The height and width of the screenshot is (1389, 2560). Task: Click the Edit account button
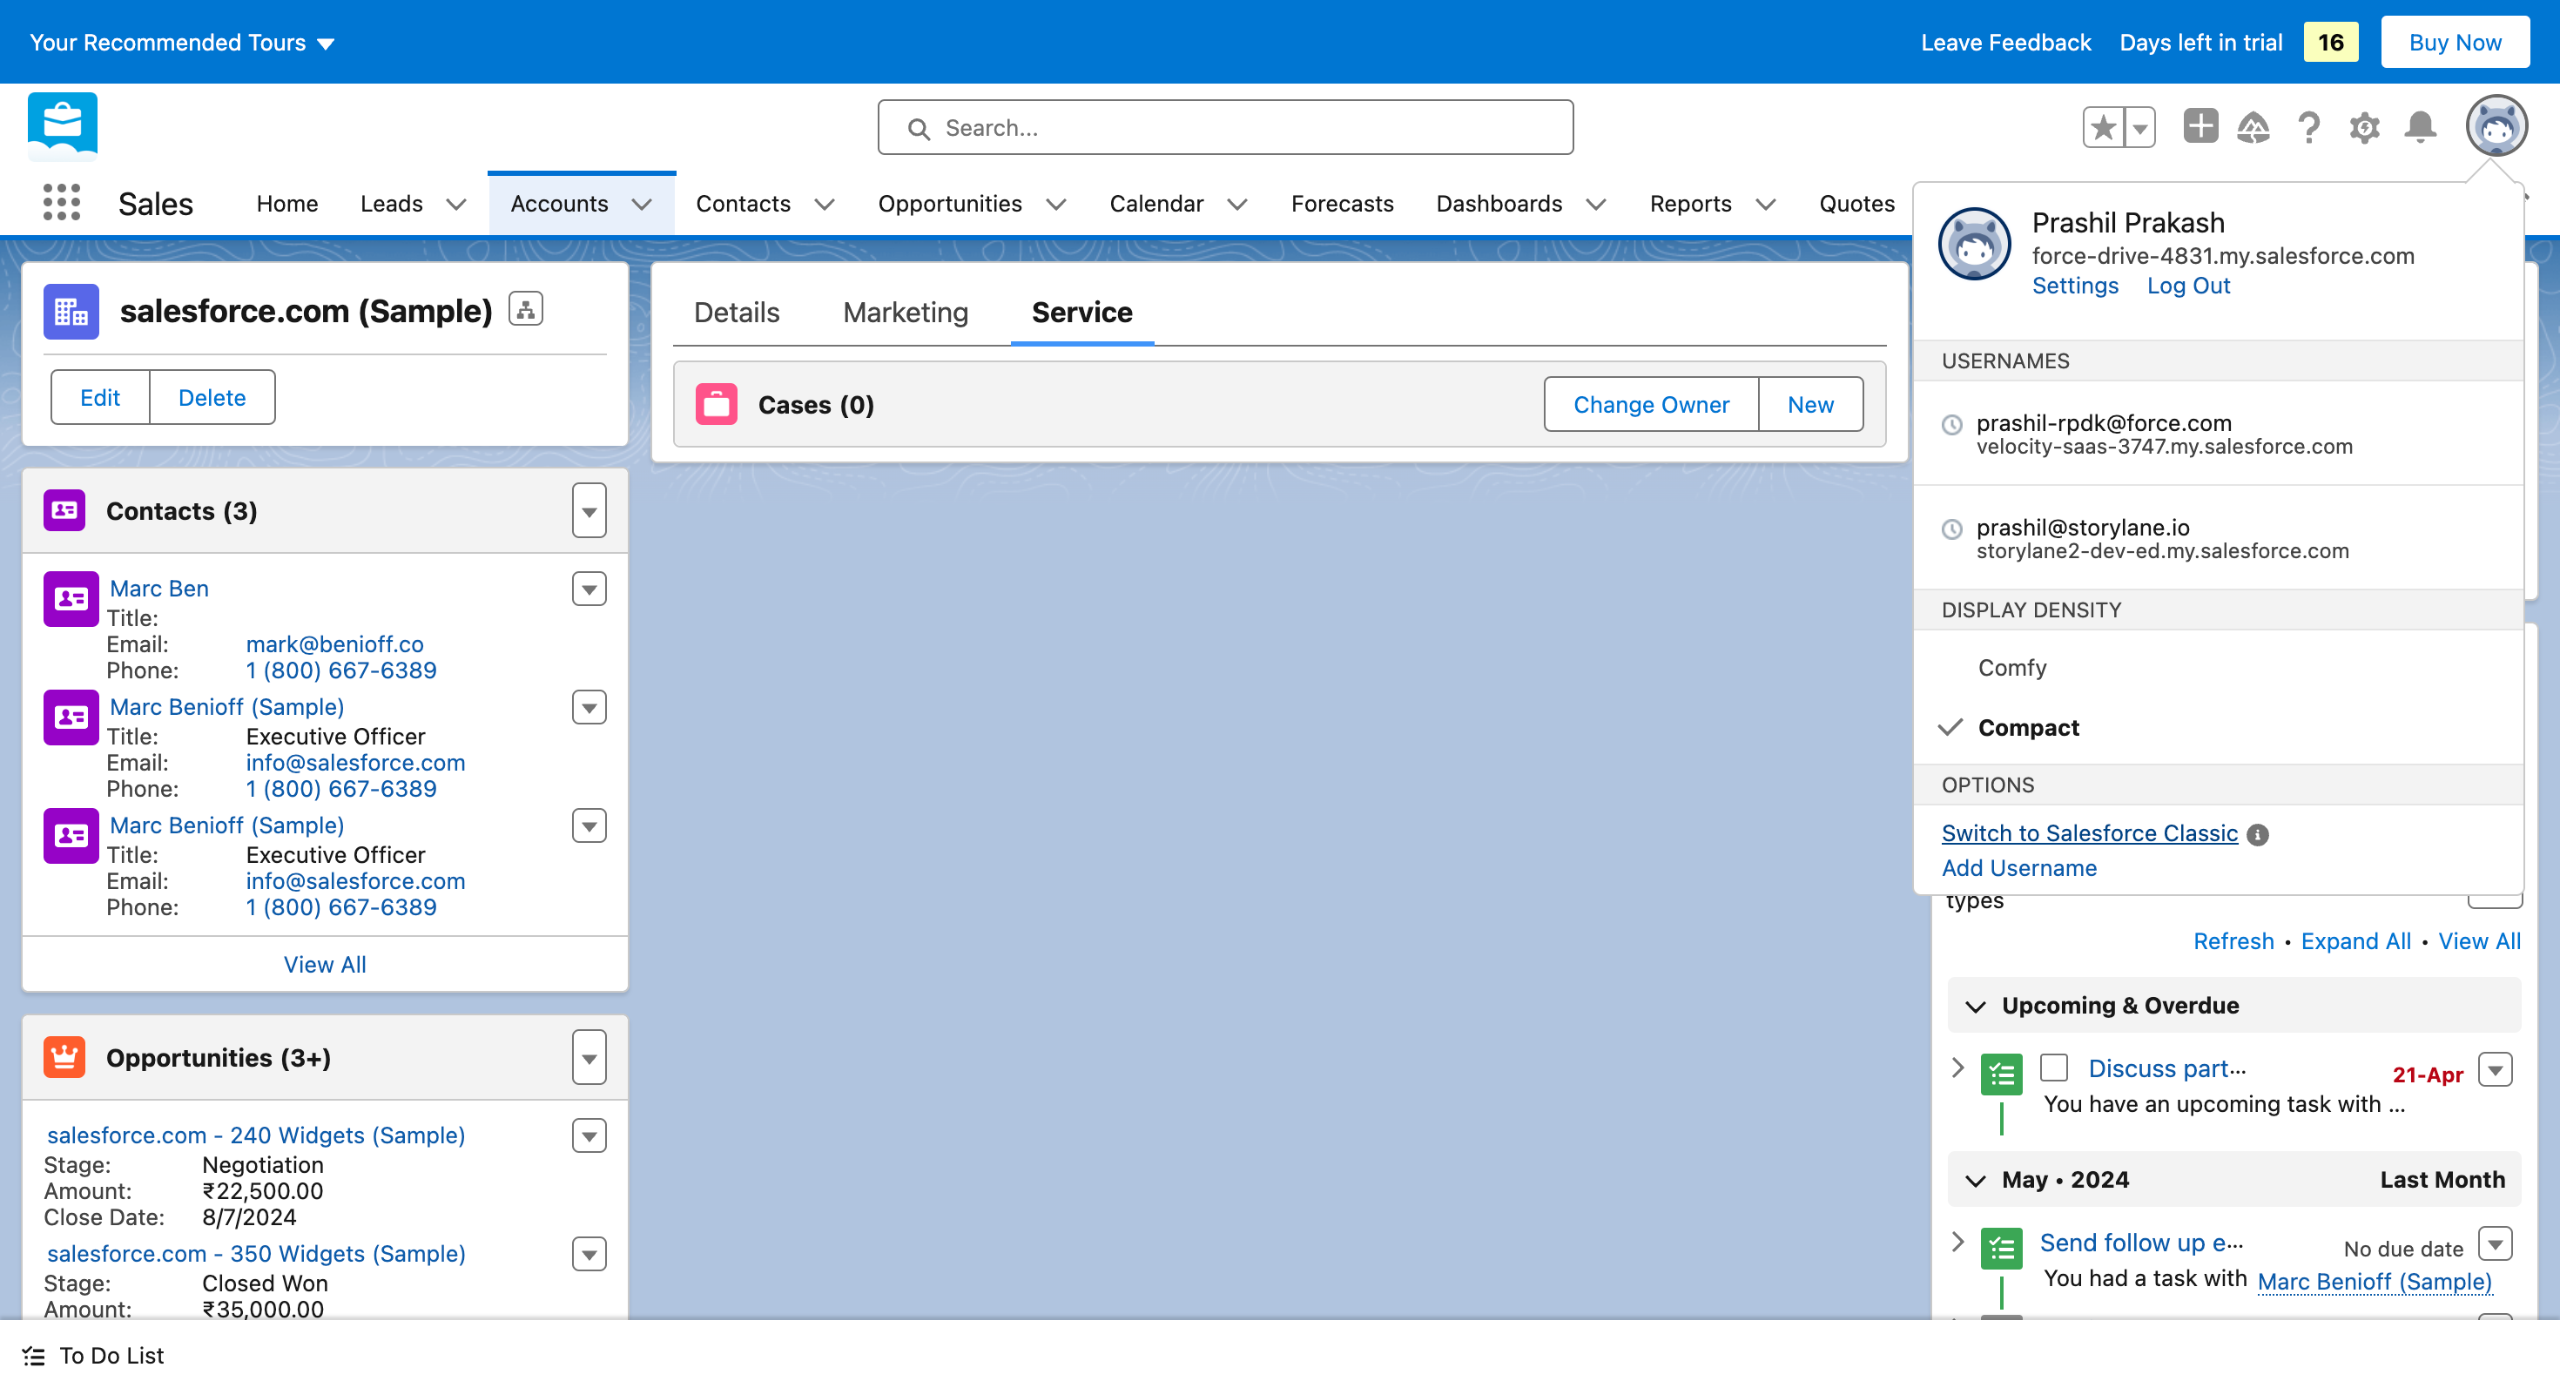[100, 397]
